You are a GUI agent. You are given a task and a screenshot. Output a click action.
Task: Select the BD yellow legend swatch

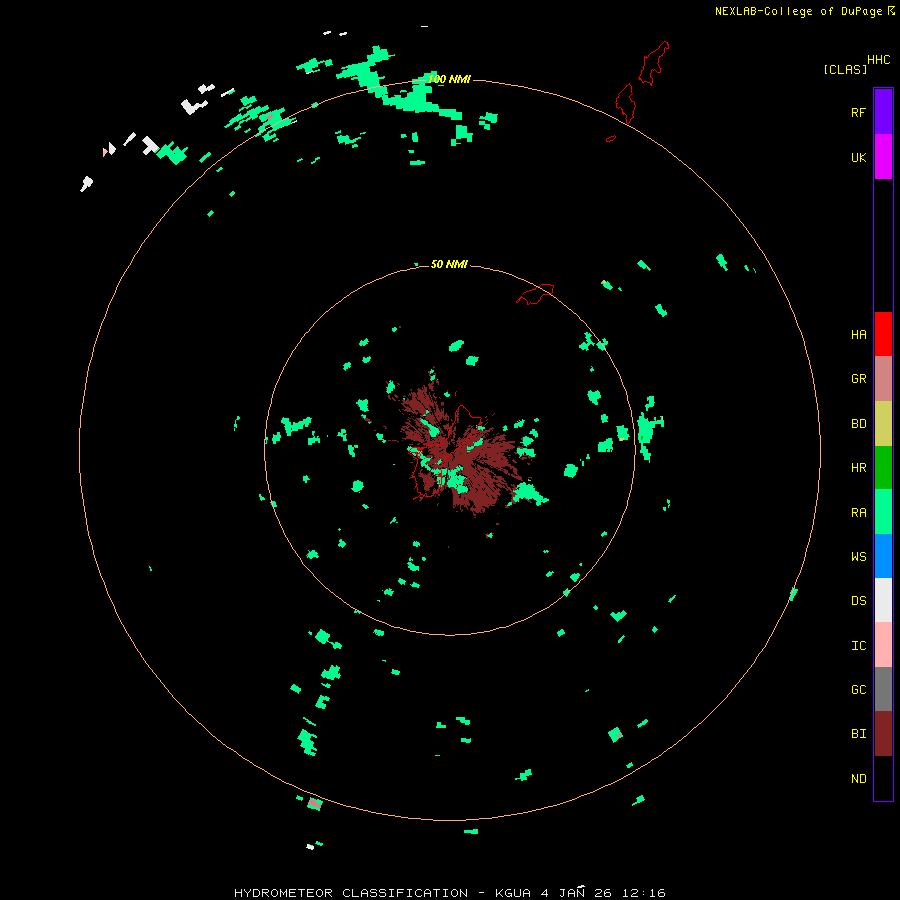click(883, 424)
